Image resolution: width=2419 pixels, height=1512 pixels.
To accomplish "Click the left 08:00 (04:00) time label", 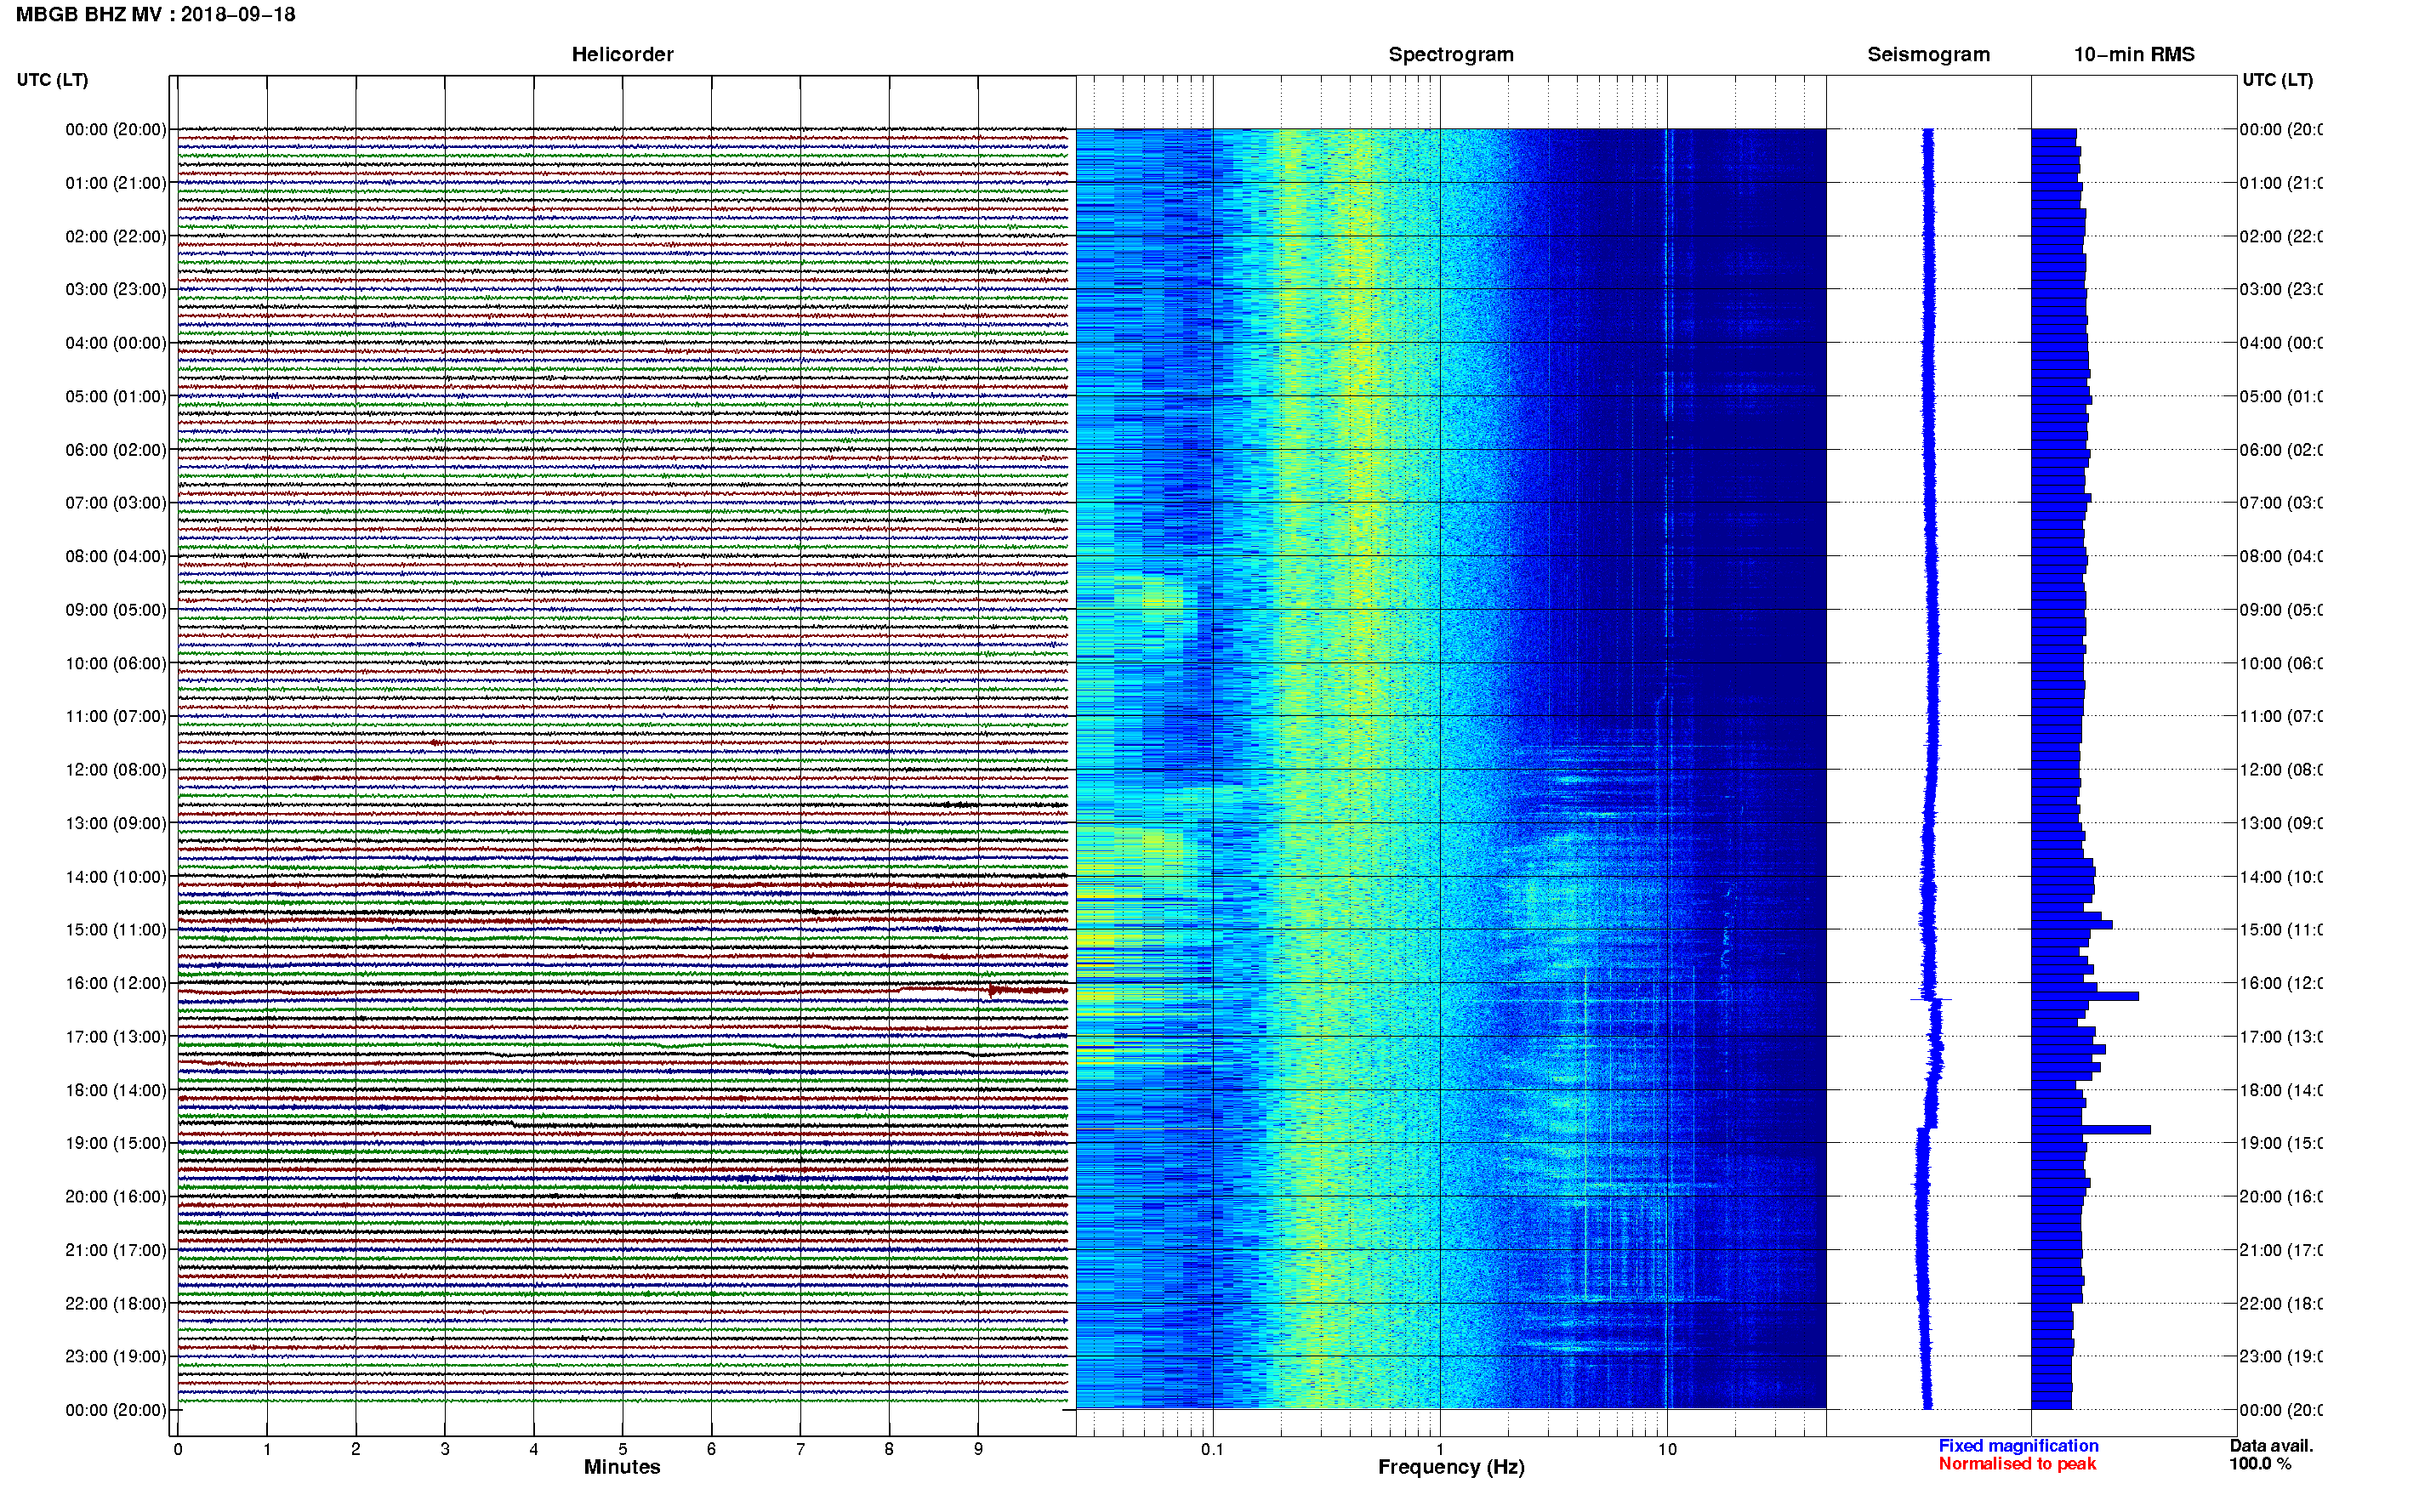I will pos(116,556).
